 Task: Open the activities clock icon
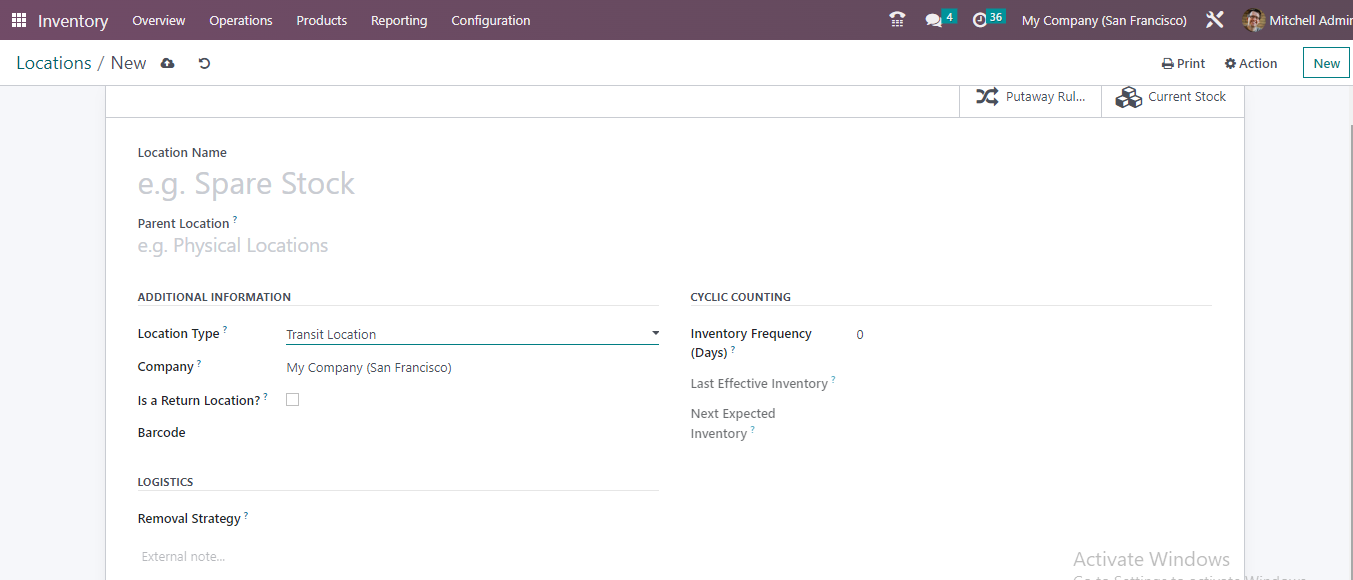click(981, 18)
